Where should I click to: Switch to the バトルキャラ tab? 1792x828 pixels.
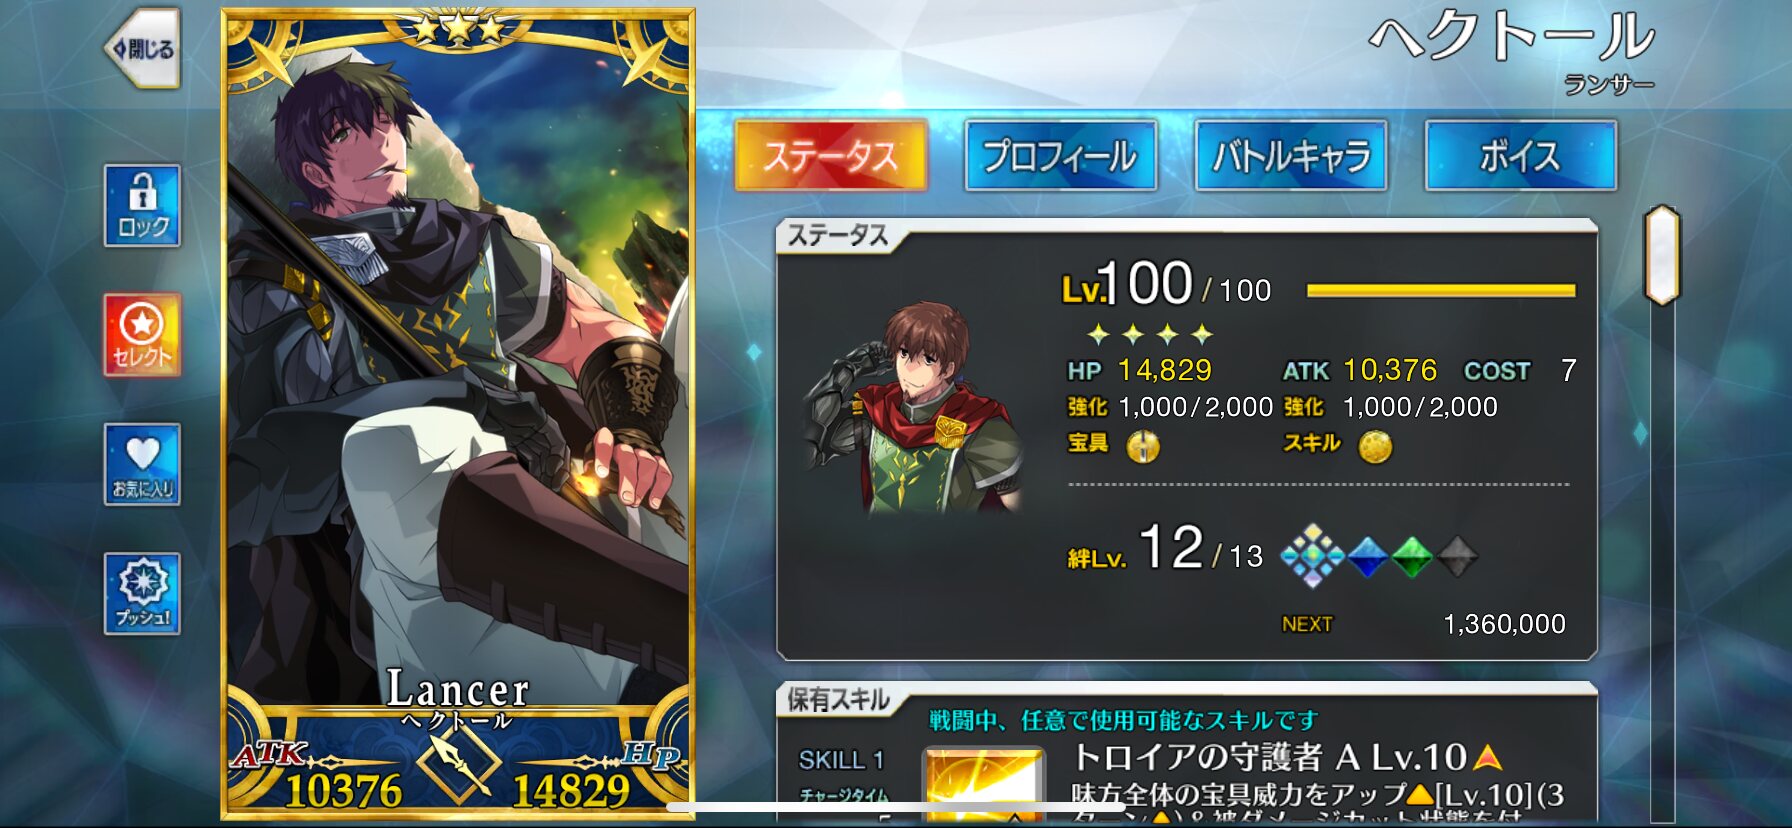pos(1291,156)
